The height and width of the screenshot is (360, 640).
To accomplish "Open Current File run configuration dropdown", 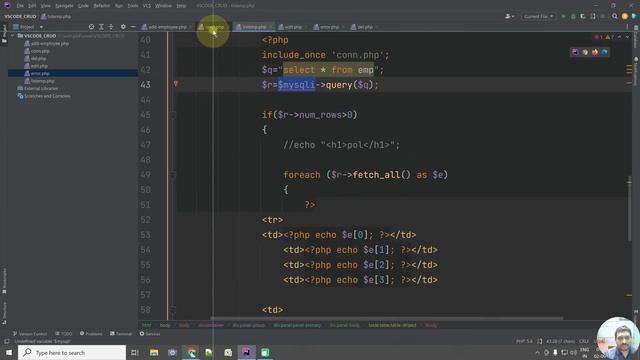I will click(x=538, y=16).
